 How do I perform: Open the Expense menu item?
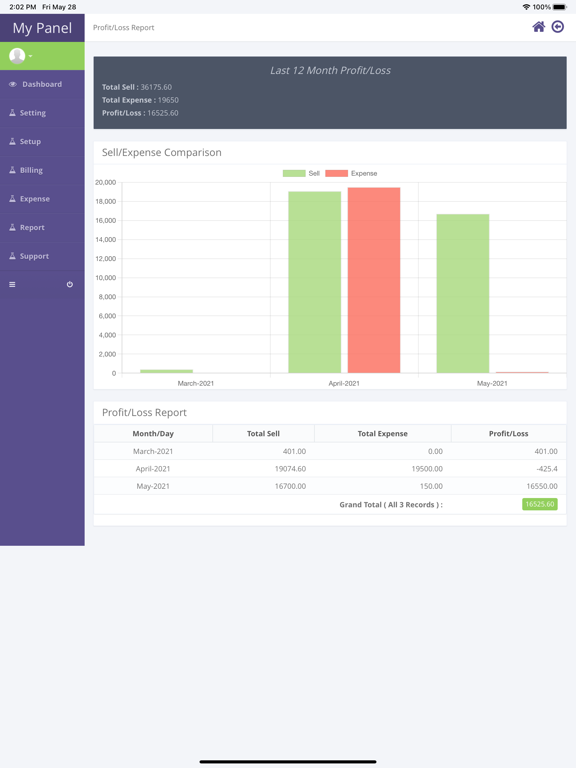(42, 199)
